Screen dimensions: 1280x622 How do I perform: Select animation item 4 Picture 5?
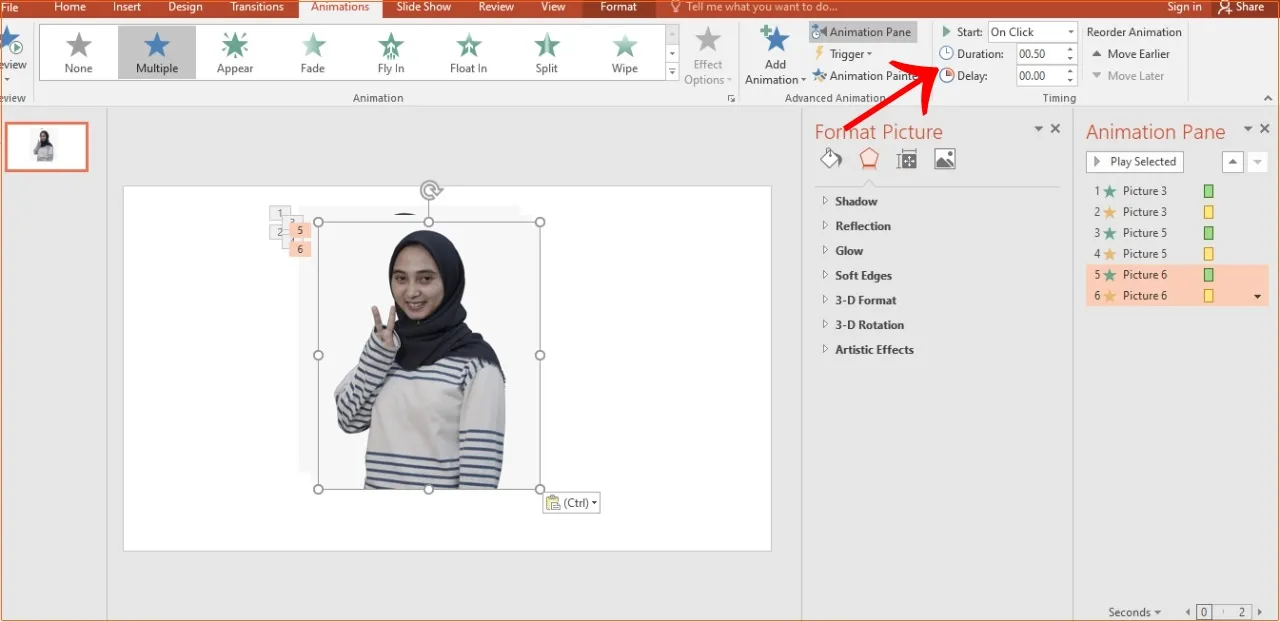point(1177,254)
